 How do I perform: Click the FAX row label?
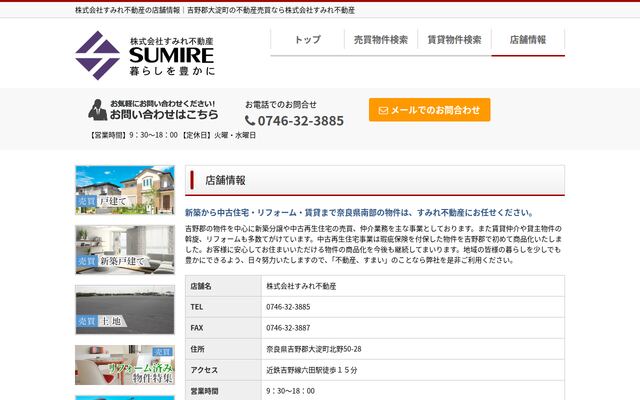tap(196, 328)
